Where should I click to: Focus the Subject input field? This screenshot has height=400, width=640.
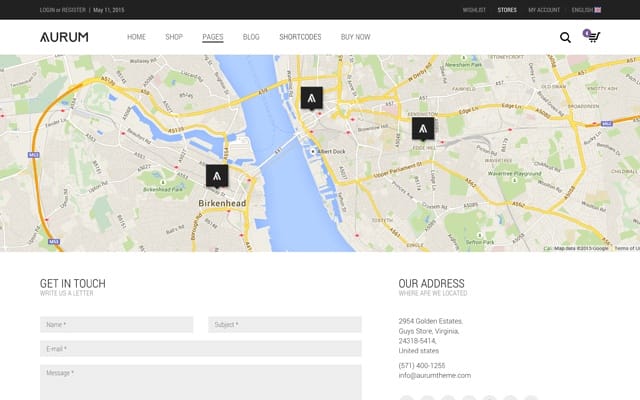pyautogui.click(x=285, y=324)
